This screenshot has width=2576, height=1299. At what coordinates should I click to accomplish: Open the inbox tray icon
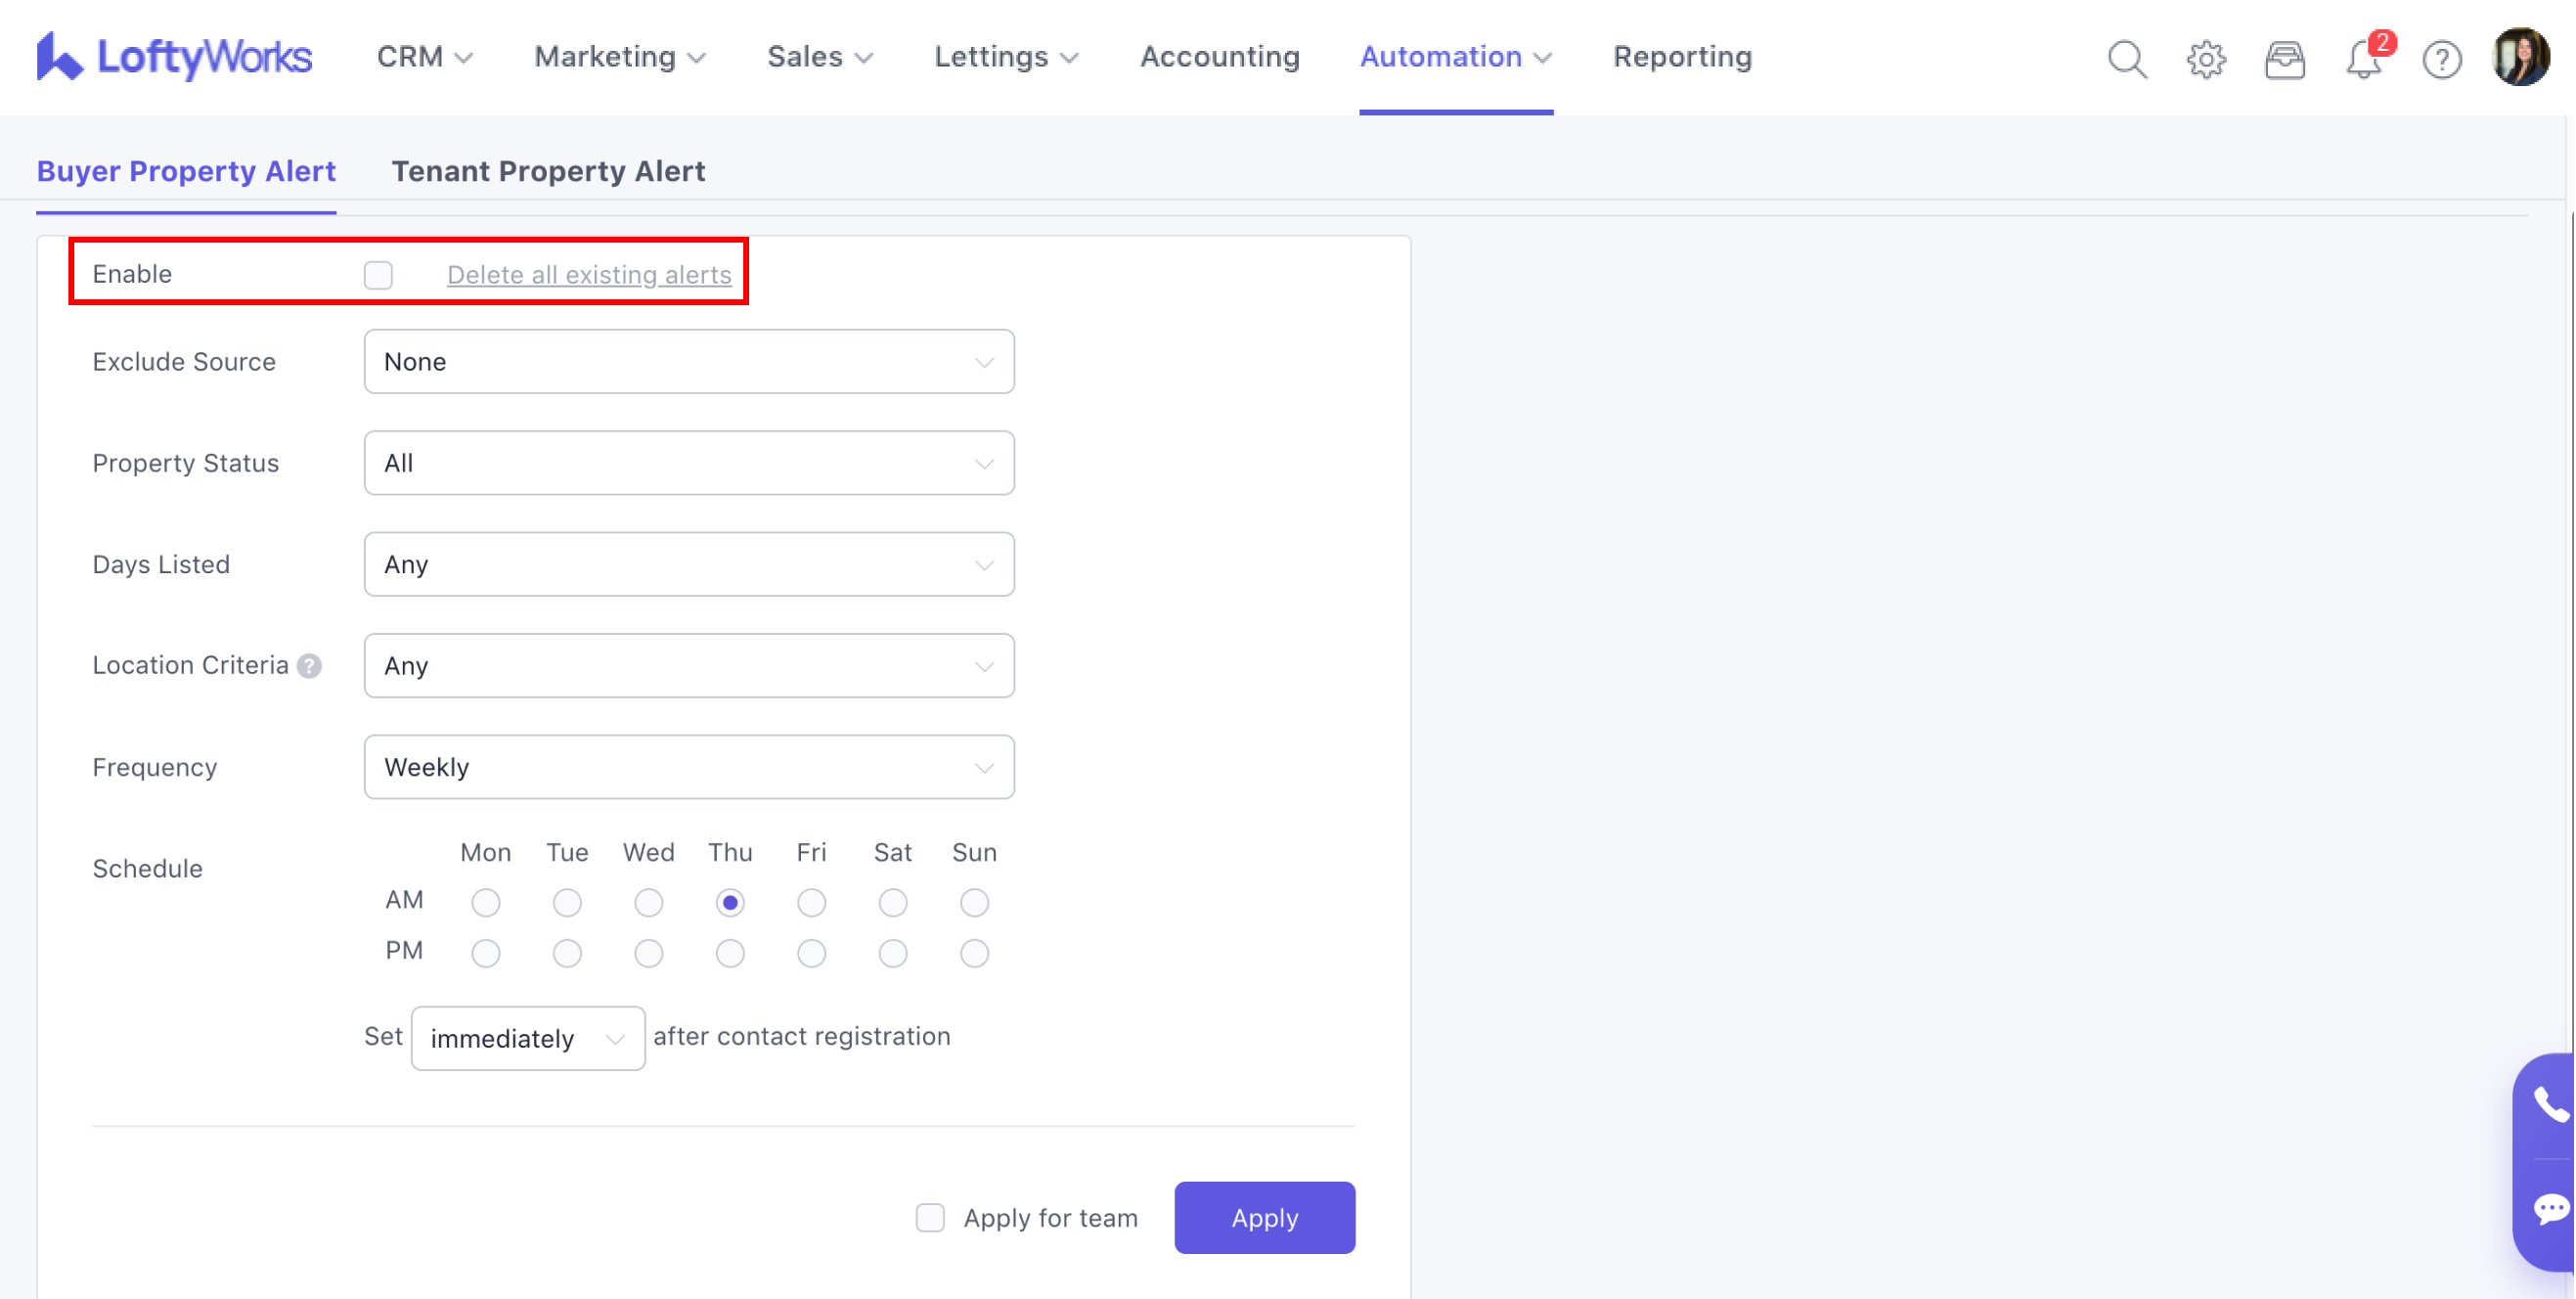[x=2284, y=59]
